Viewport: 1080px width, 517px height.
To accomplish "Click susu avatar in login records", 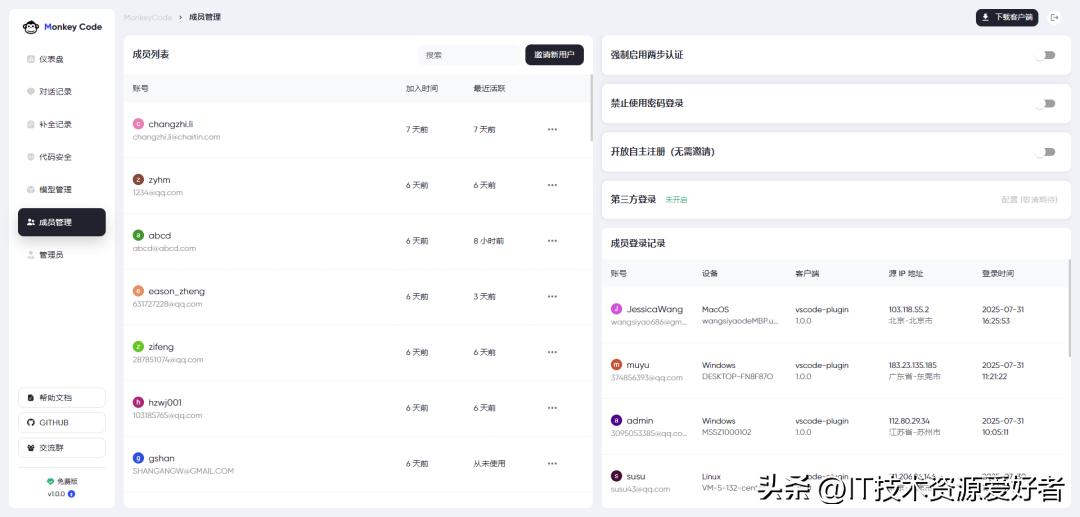I will pos(616,476).
